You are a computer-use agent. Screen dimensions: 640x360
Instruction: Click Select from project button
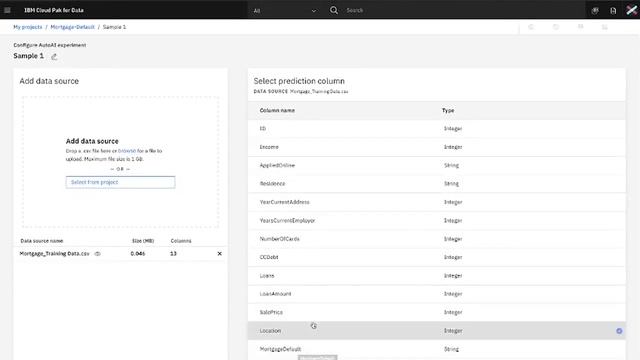coord(120,182)
